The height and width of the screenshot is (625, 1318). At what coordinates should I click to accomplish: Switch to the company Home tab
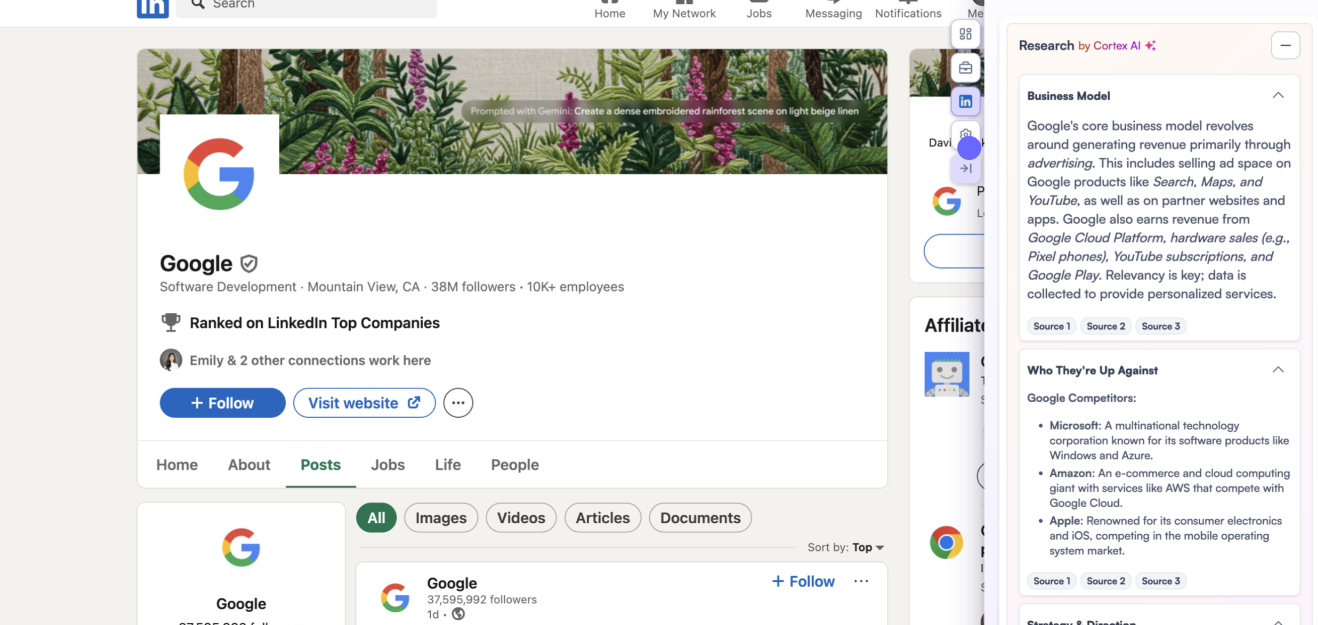coord(177,465)
